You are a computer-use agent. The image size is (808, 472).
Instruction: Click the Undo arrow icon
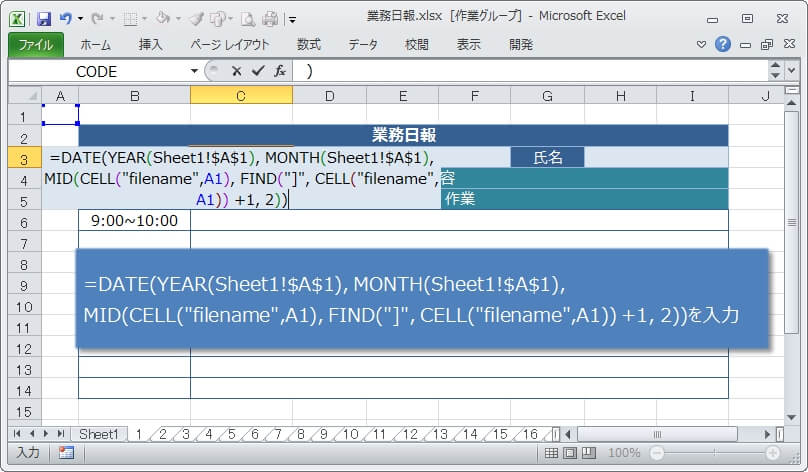[66, 18]
